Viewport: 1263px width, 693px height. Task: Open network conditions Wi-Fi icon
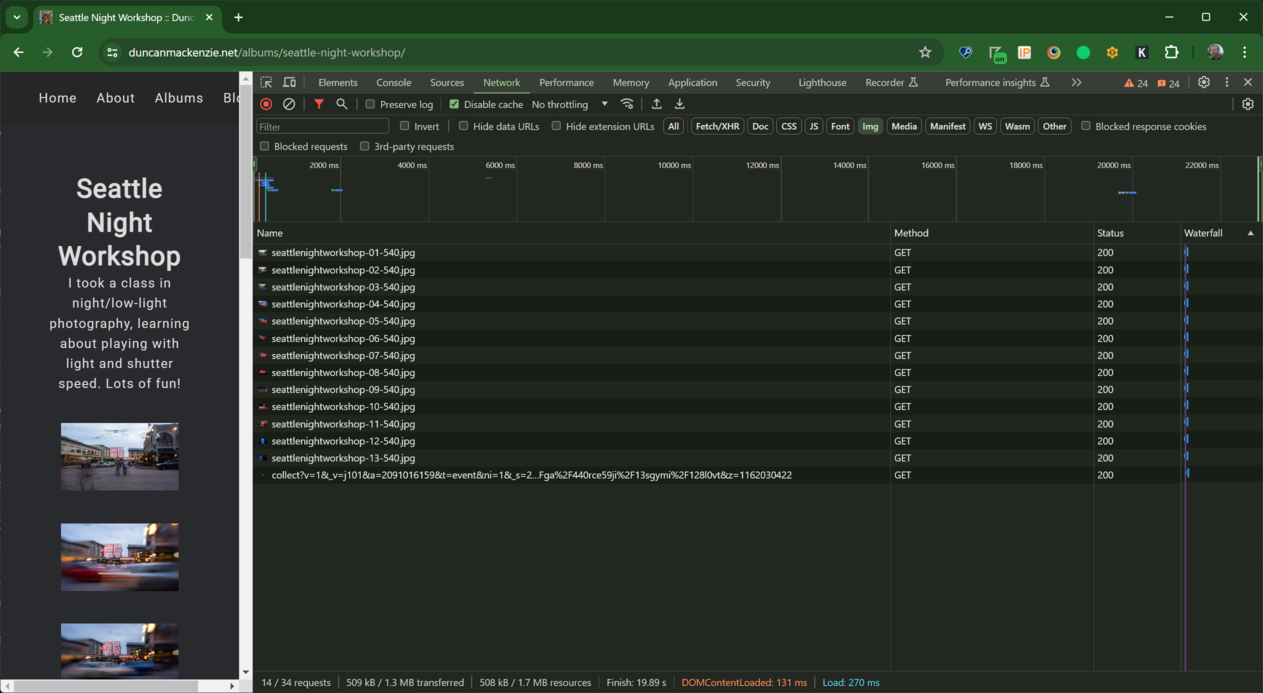[627, 104]
